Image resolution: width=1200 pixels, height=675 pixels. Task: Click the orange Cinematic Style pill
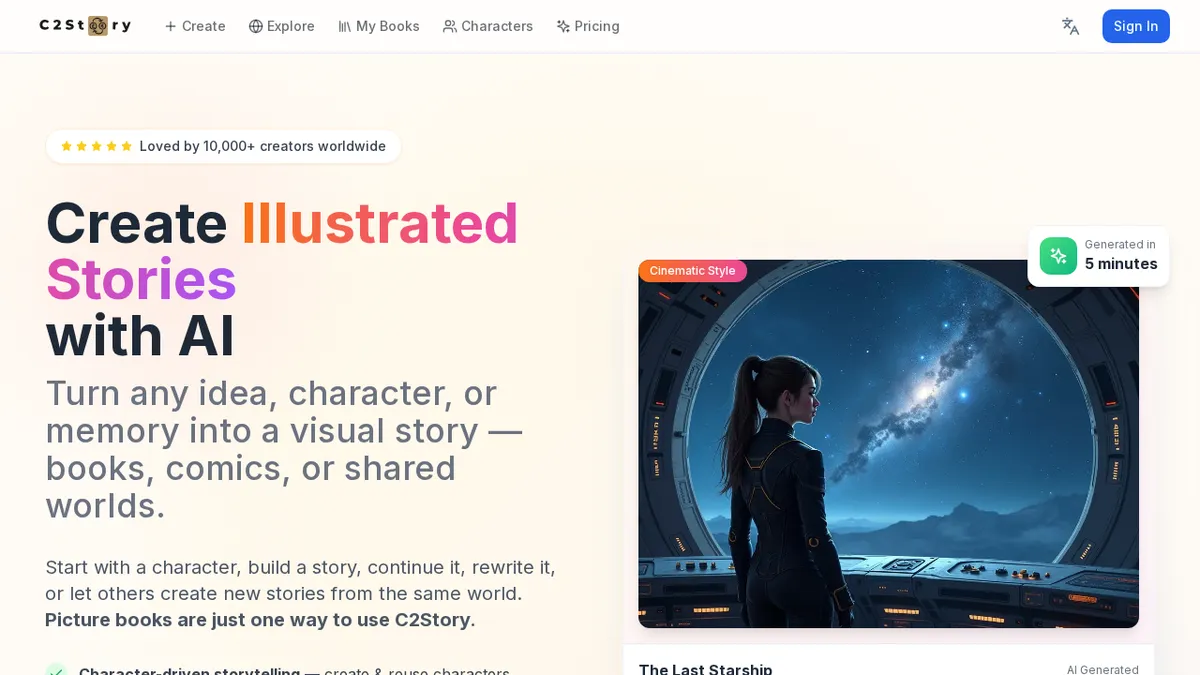click(x=692, y=270)
